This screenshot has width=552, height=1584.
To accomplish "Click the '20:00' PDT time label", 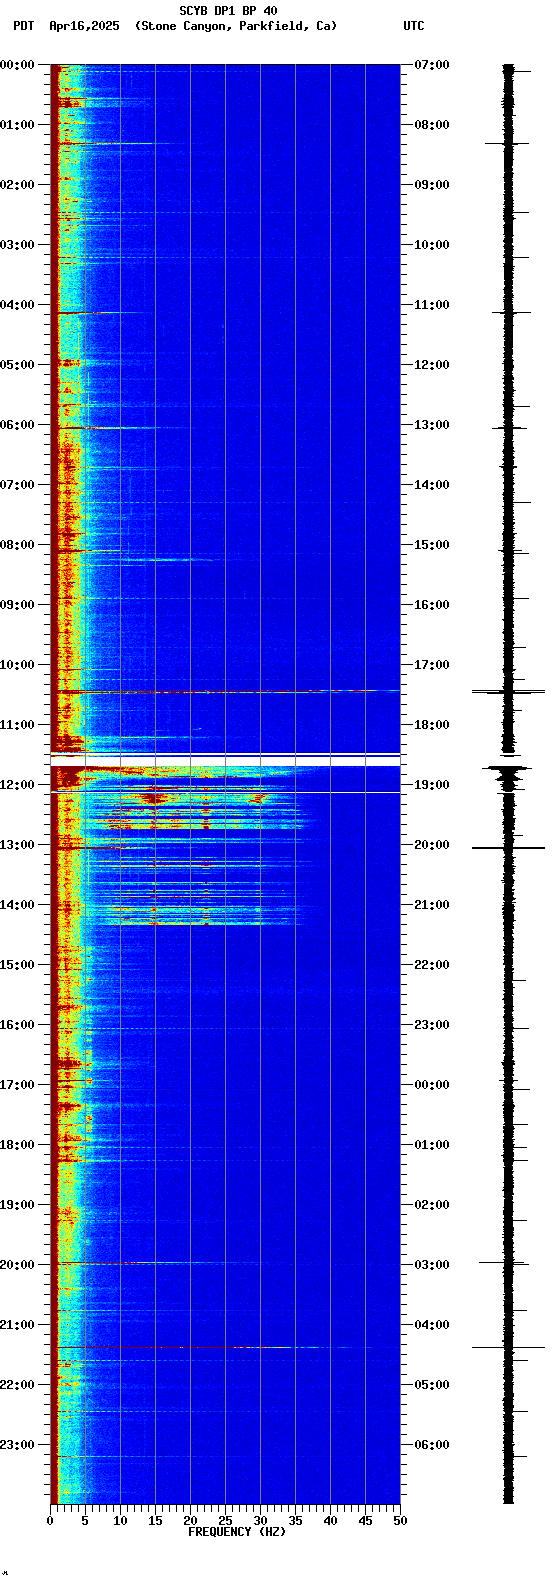I will pyautogui.click(x=17, y=1265).
